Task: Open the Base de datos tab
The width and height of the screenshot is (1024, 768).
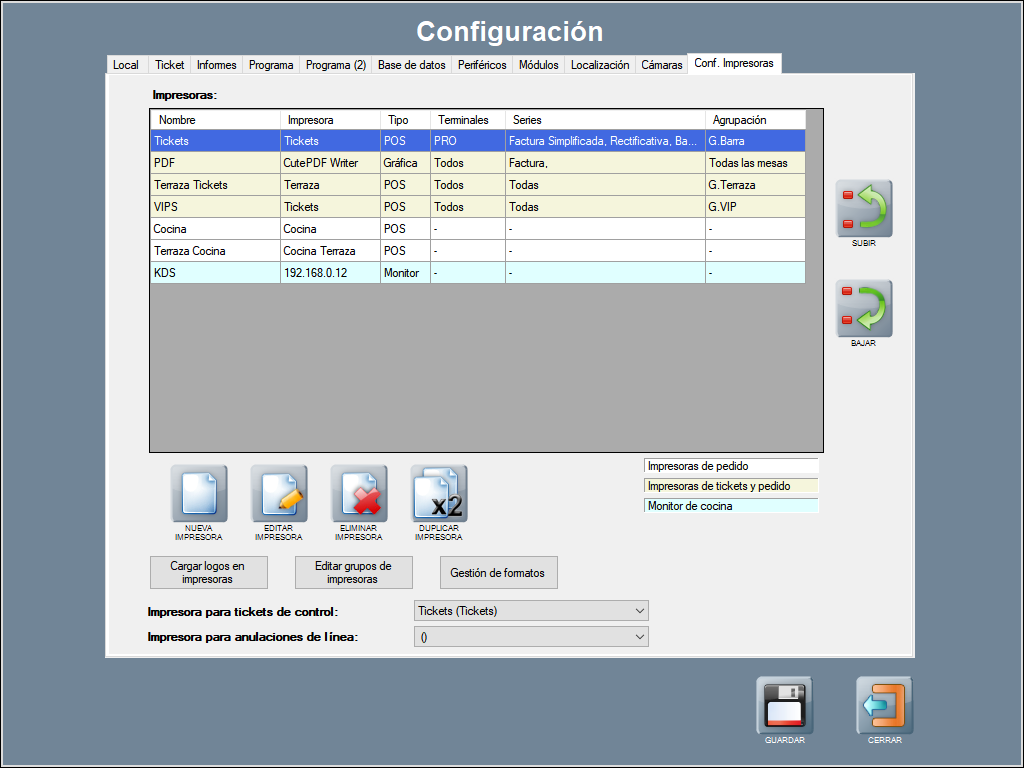Action: tap(411, 65)
